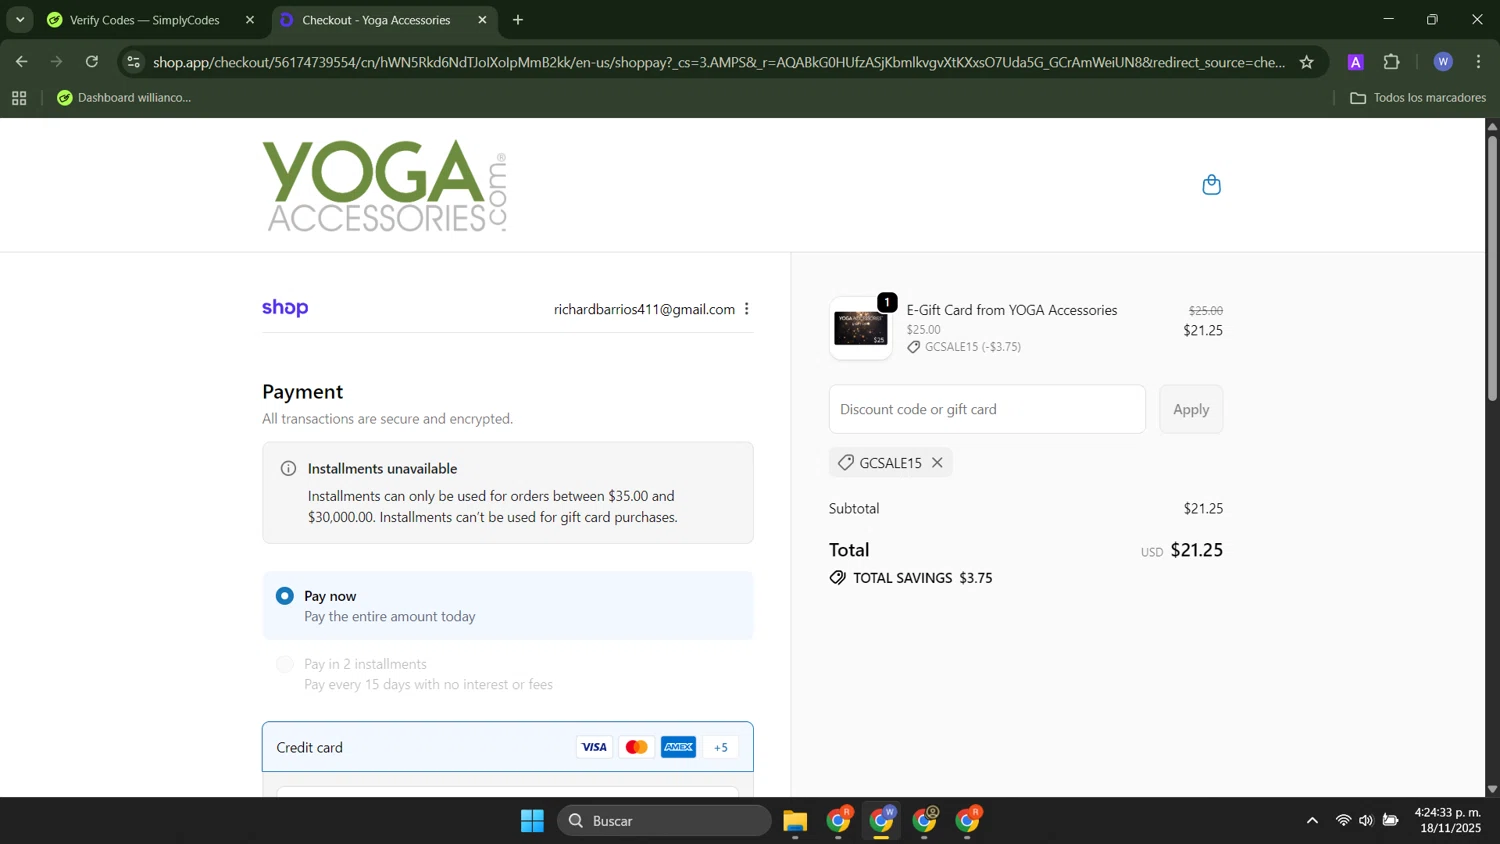Click the Total Savings tag icon
The height and width of the screenshot is (844, 1500).
(x=838, y=578)
